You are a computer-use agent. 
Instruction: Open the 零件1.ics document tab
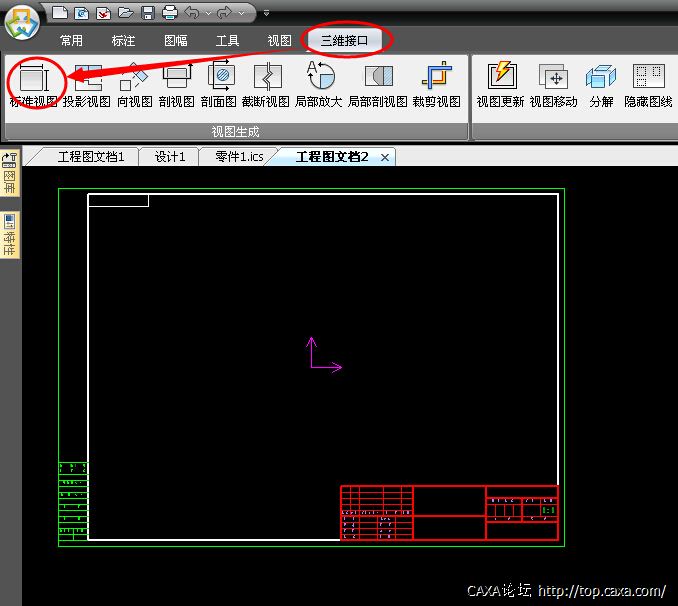[239, 157]
